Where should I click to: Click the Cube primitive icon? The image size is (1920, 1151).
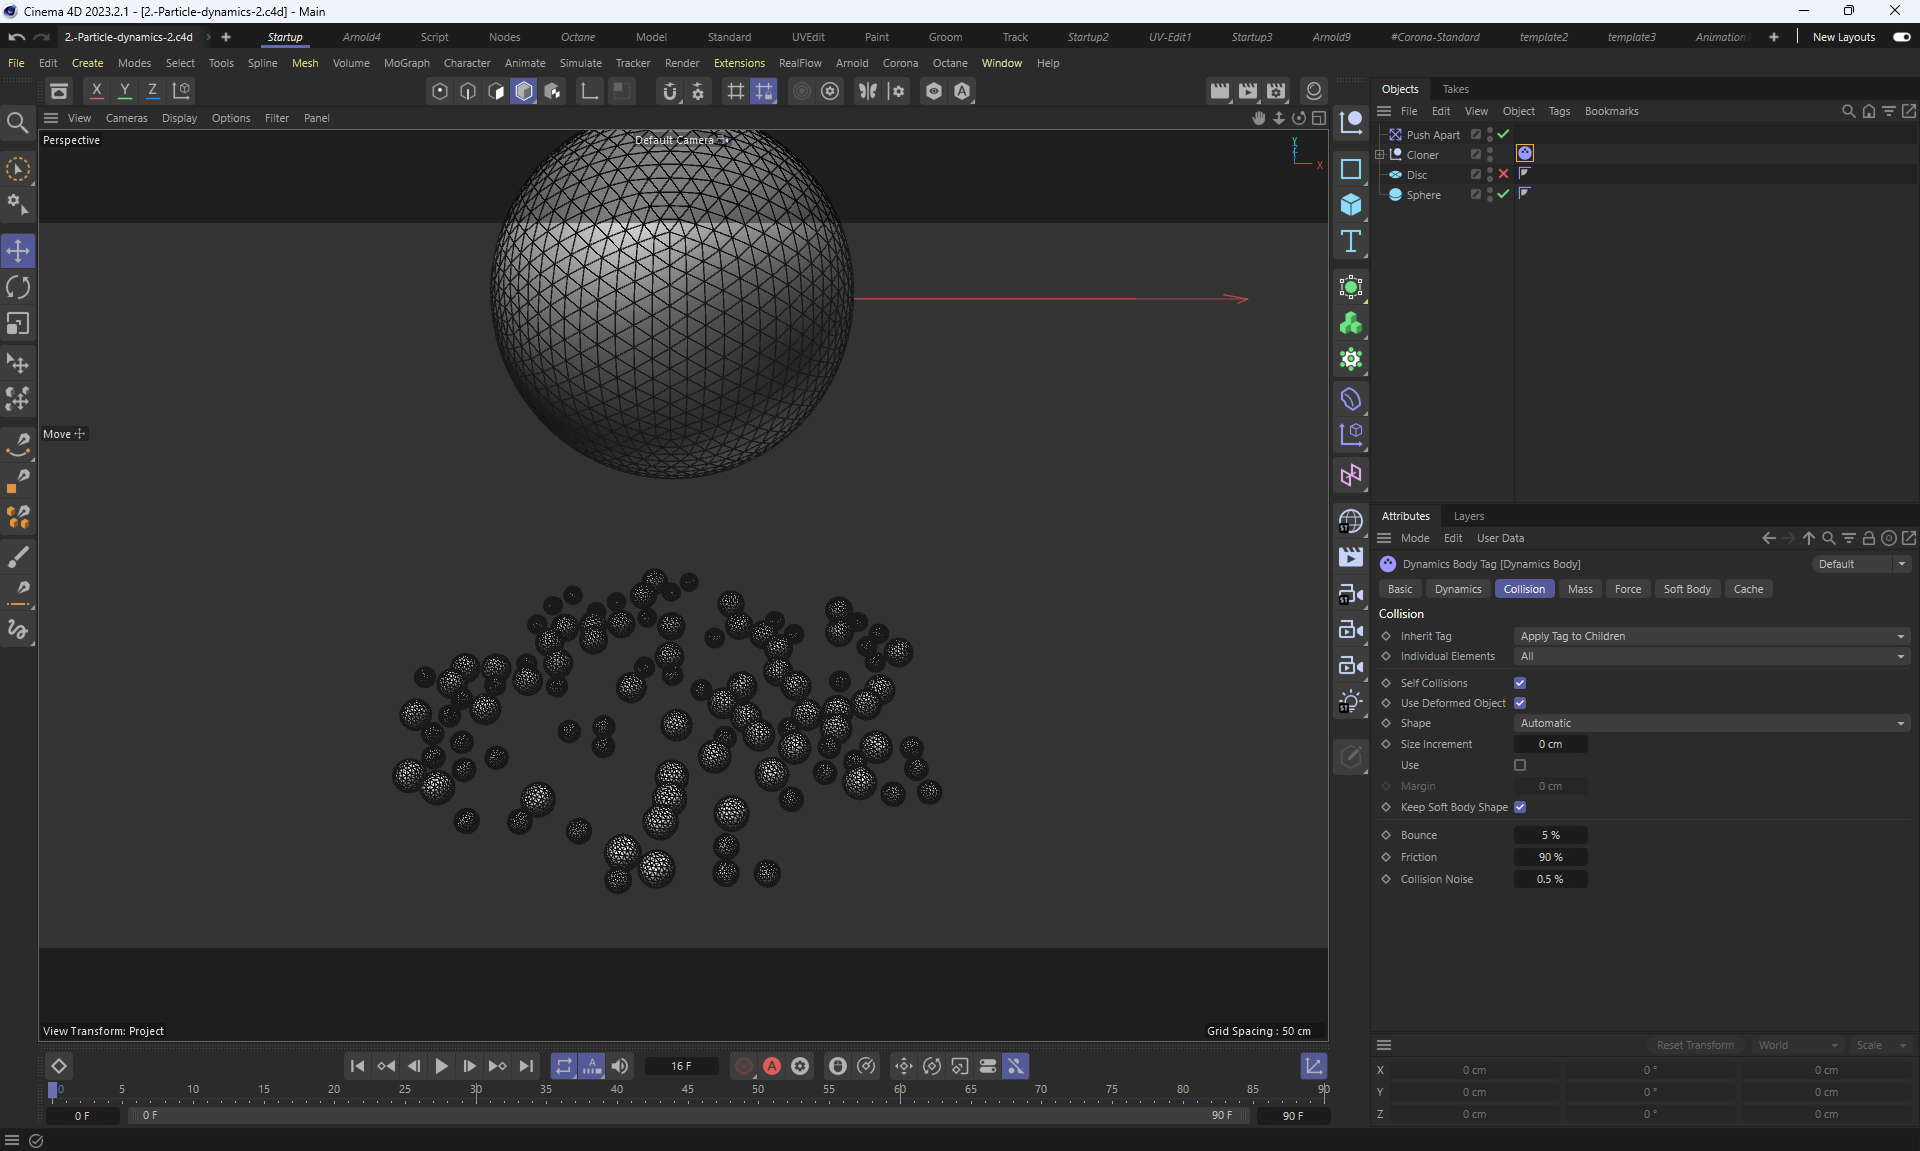coord(1351,205)
